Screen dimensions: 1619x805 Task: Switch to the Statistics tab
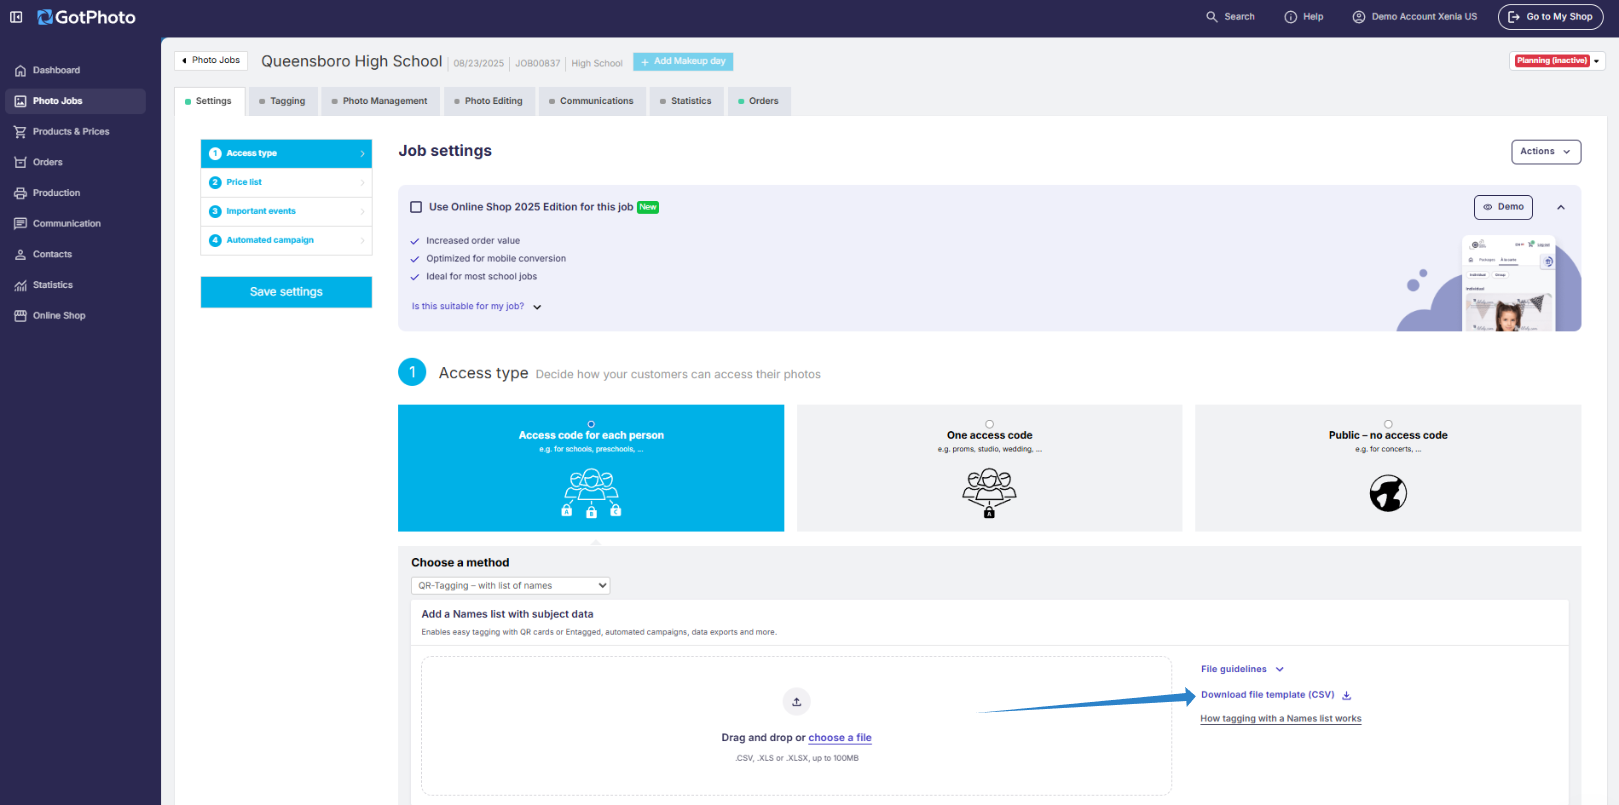(686, 101)
